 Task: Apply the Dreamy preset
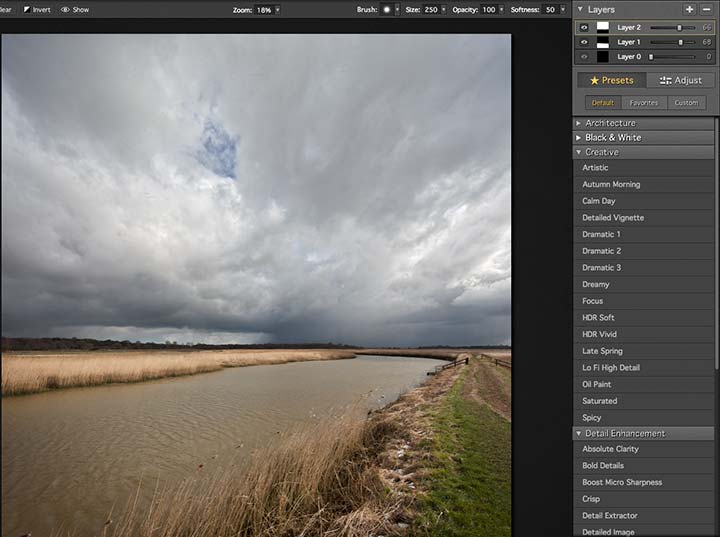(x=644, y=284)
